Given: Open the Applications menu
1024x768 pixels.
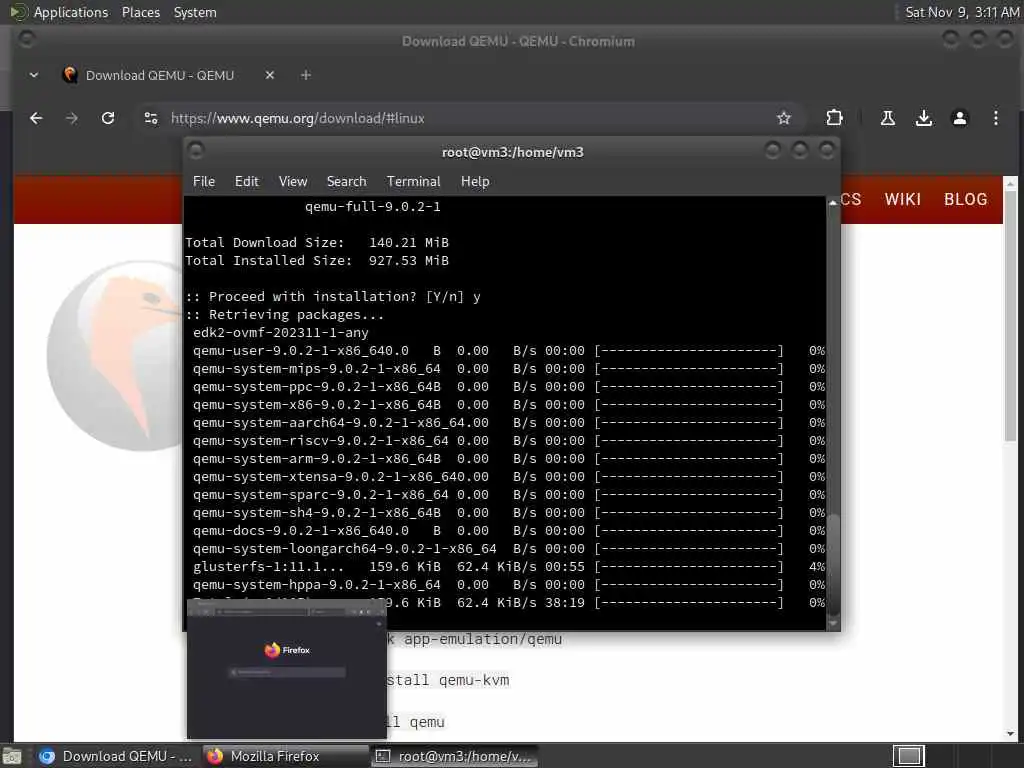Looking at the screenshot, I should 71,12.
